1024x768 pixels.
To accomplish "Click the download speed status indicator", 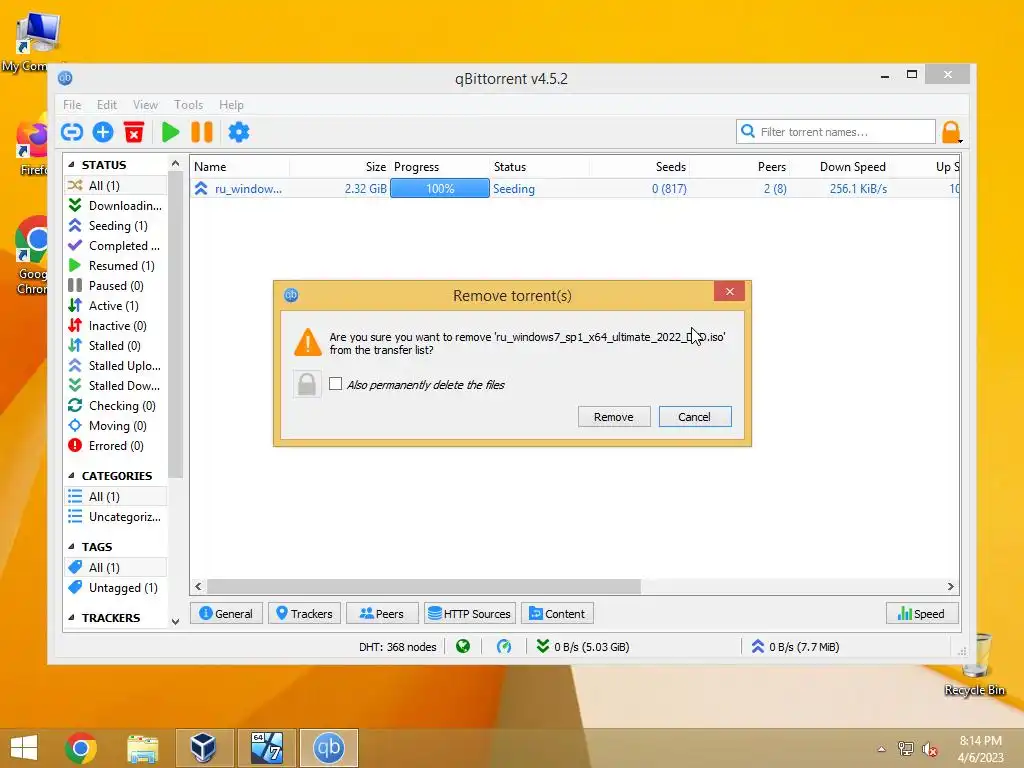I will click(583, 647).
